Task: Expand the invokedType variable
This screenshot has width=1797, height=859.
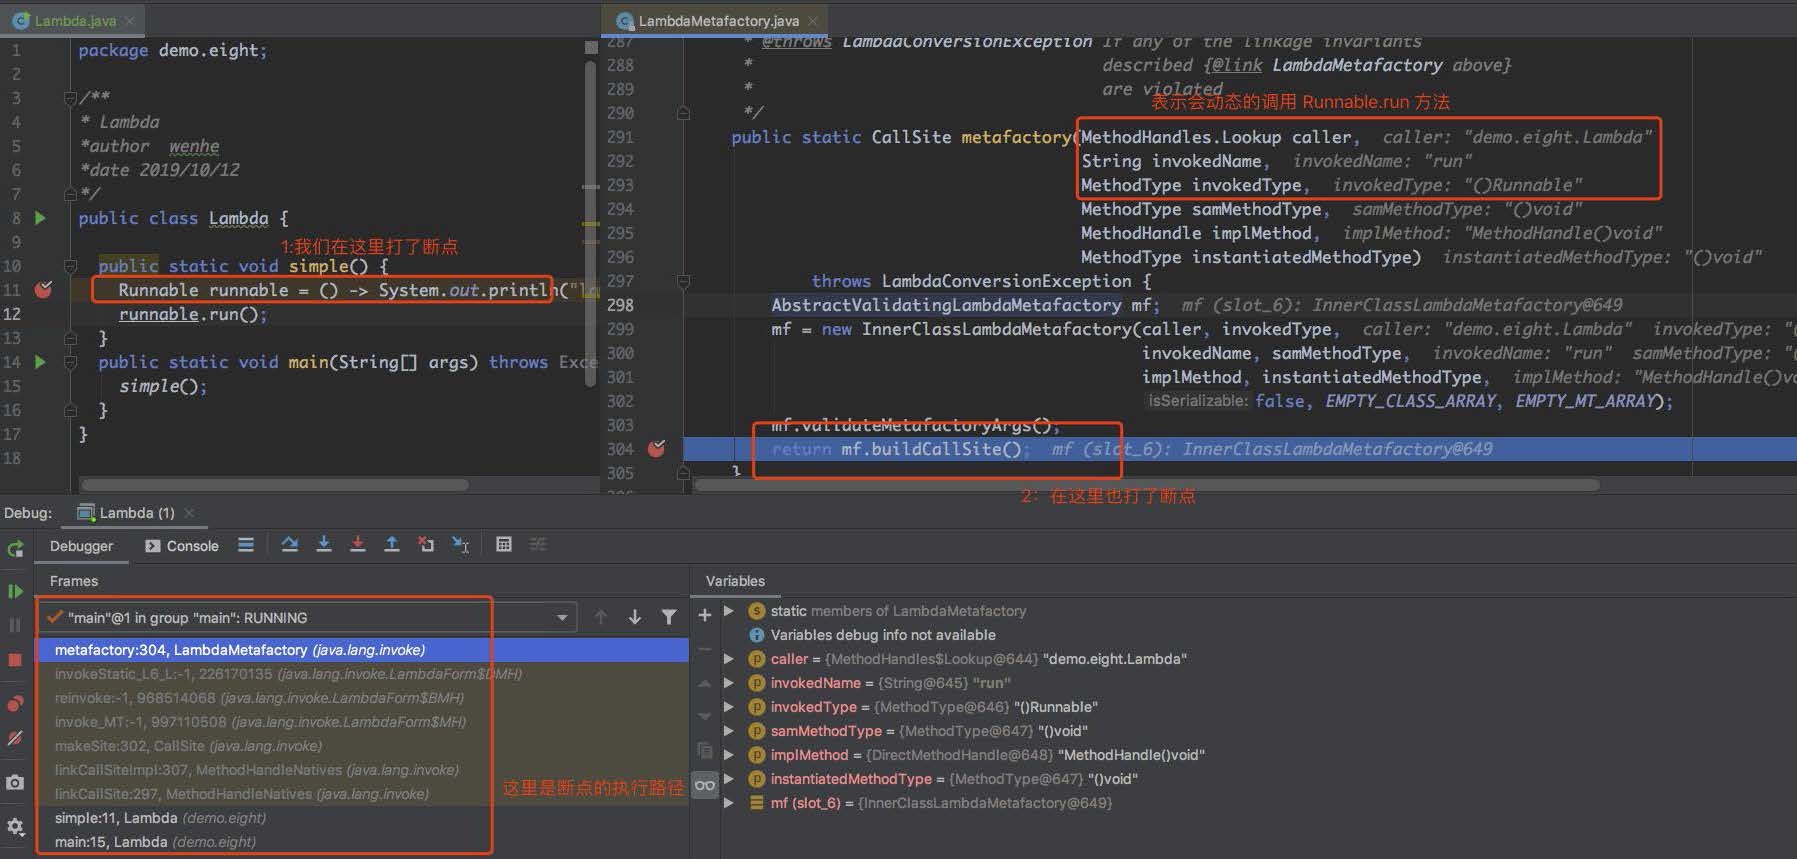Action: [x=729, y=706]
